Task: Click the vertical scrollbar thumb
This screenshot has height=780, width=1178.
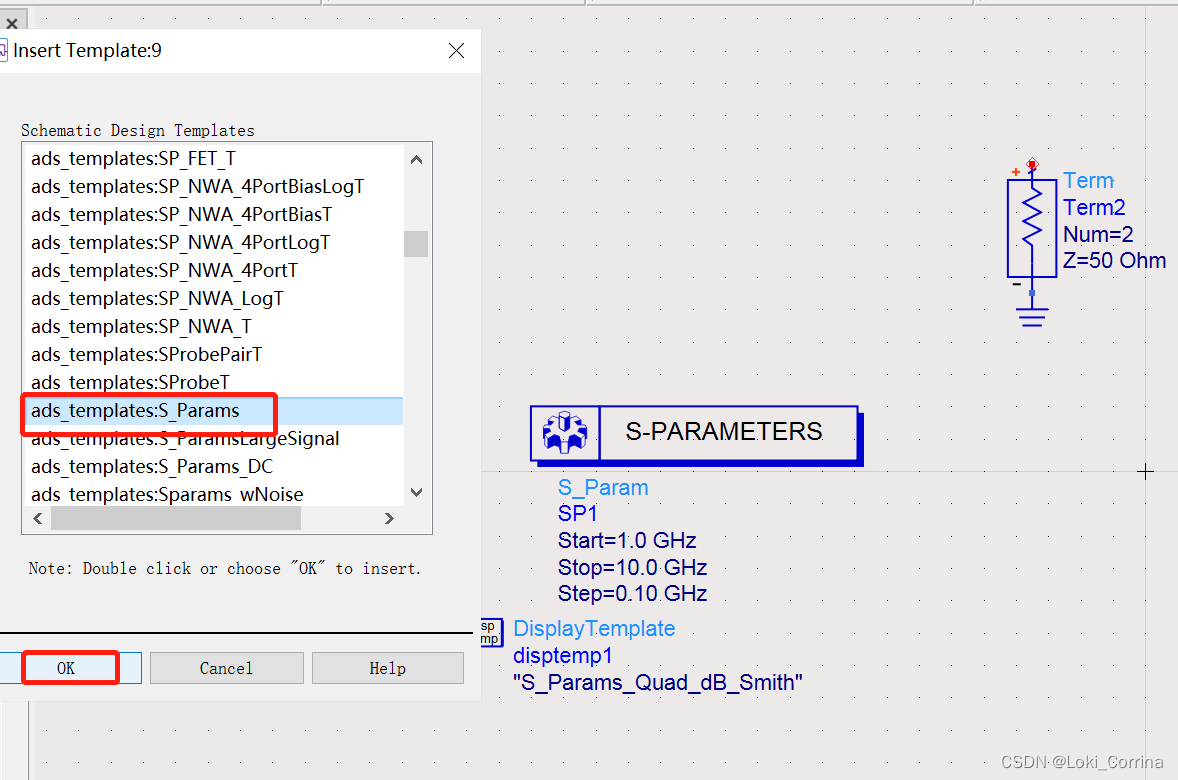Action: 416,243
